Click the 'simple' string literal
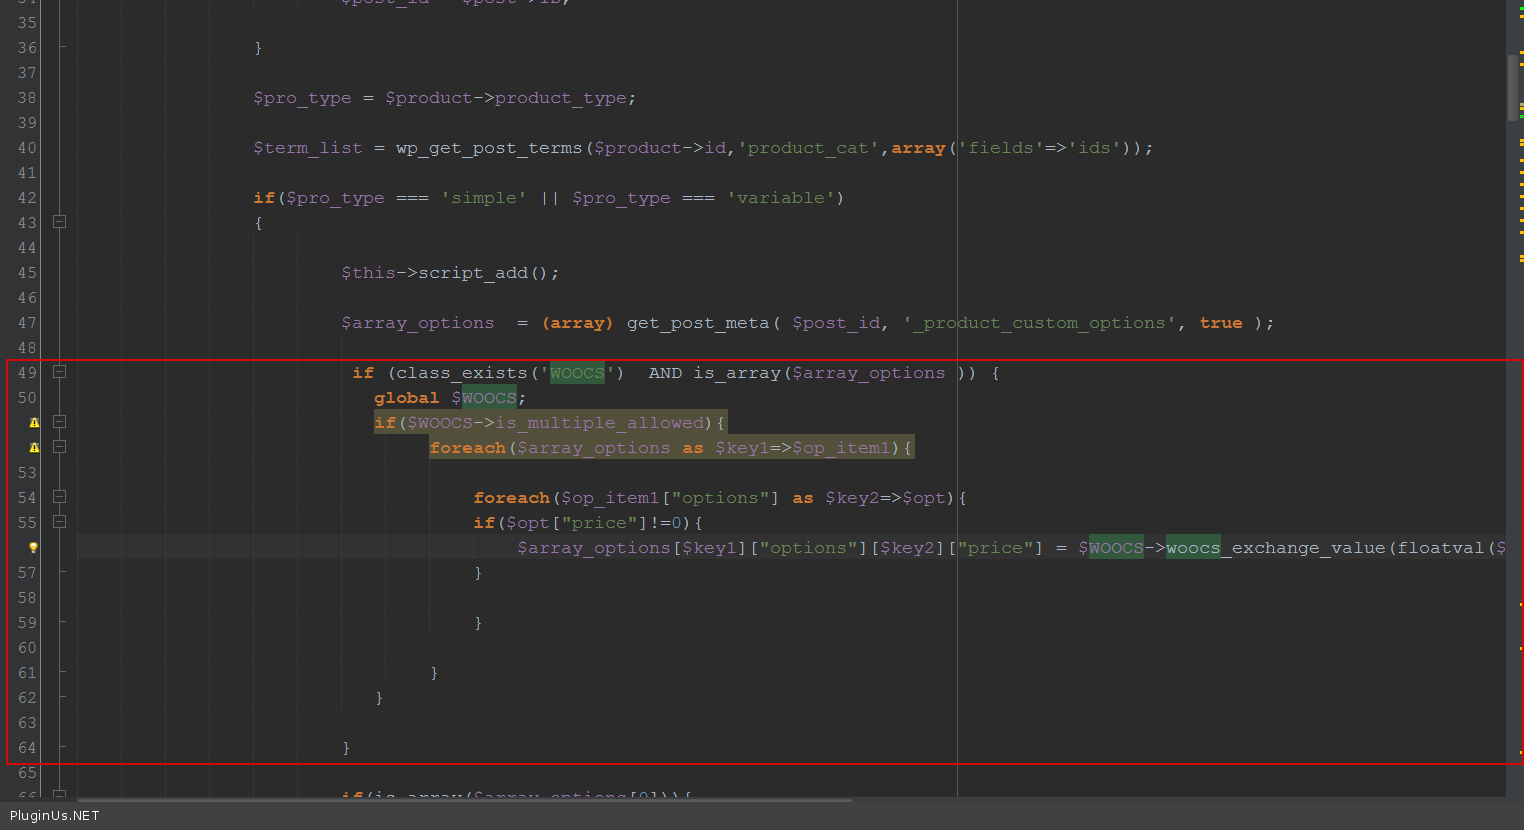 (484, 198)
